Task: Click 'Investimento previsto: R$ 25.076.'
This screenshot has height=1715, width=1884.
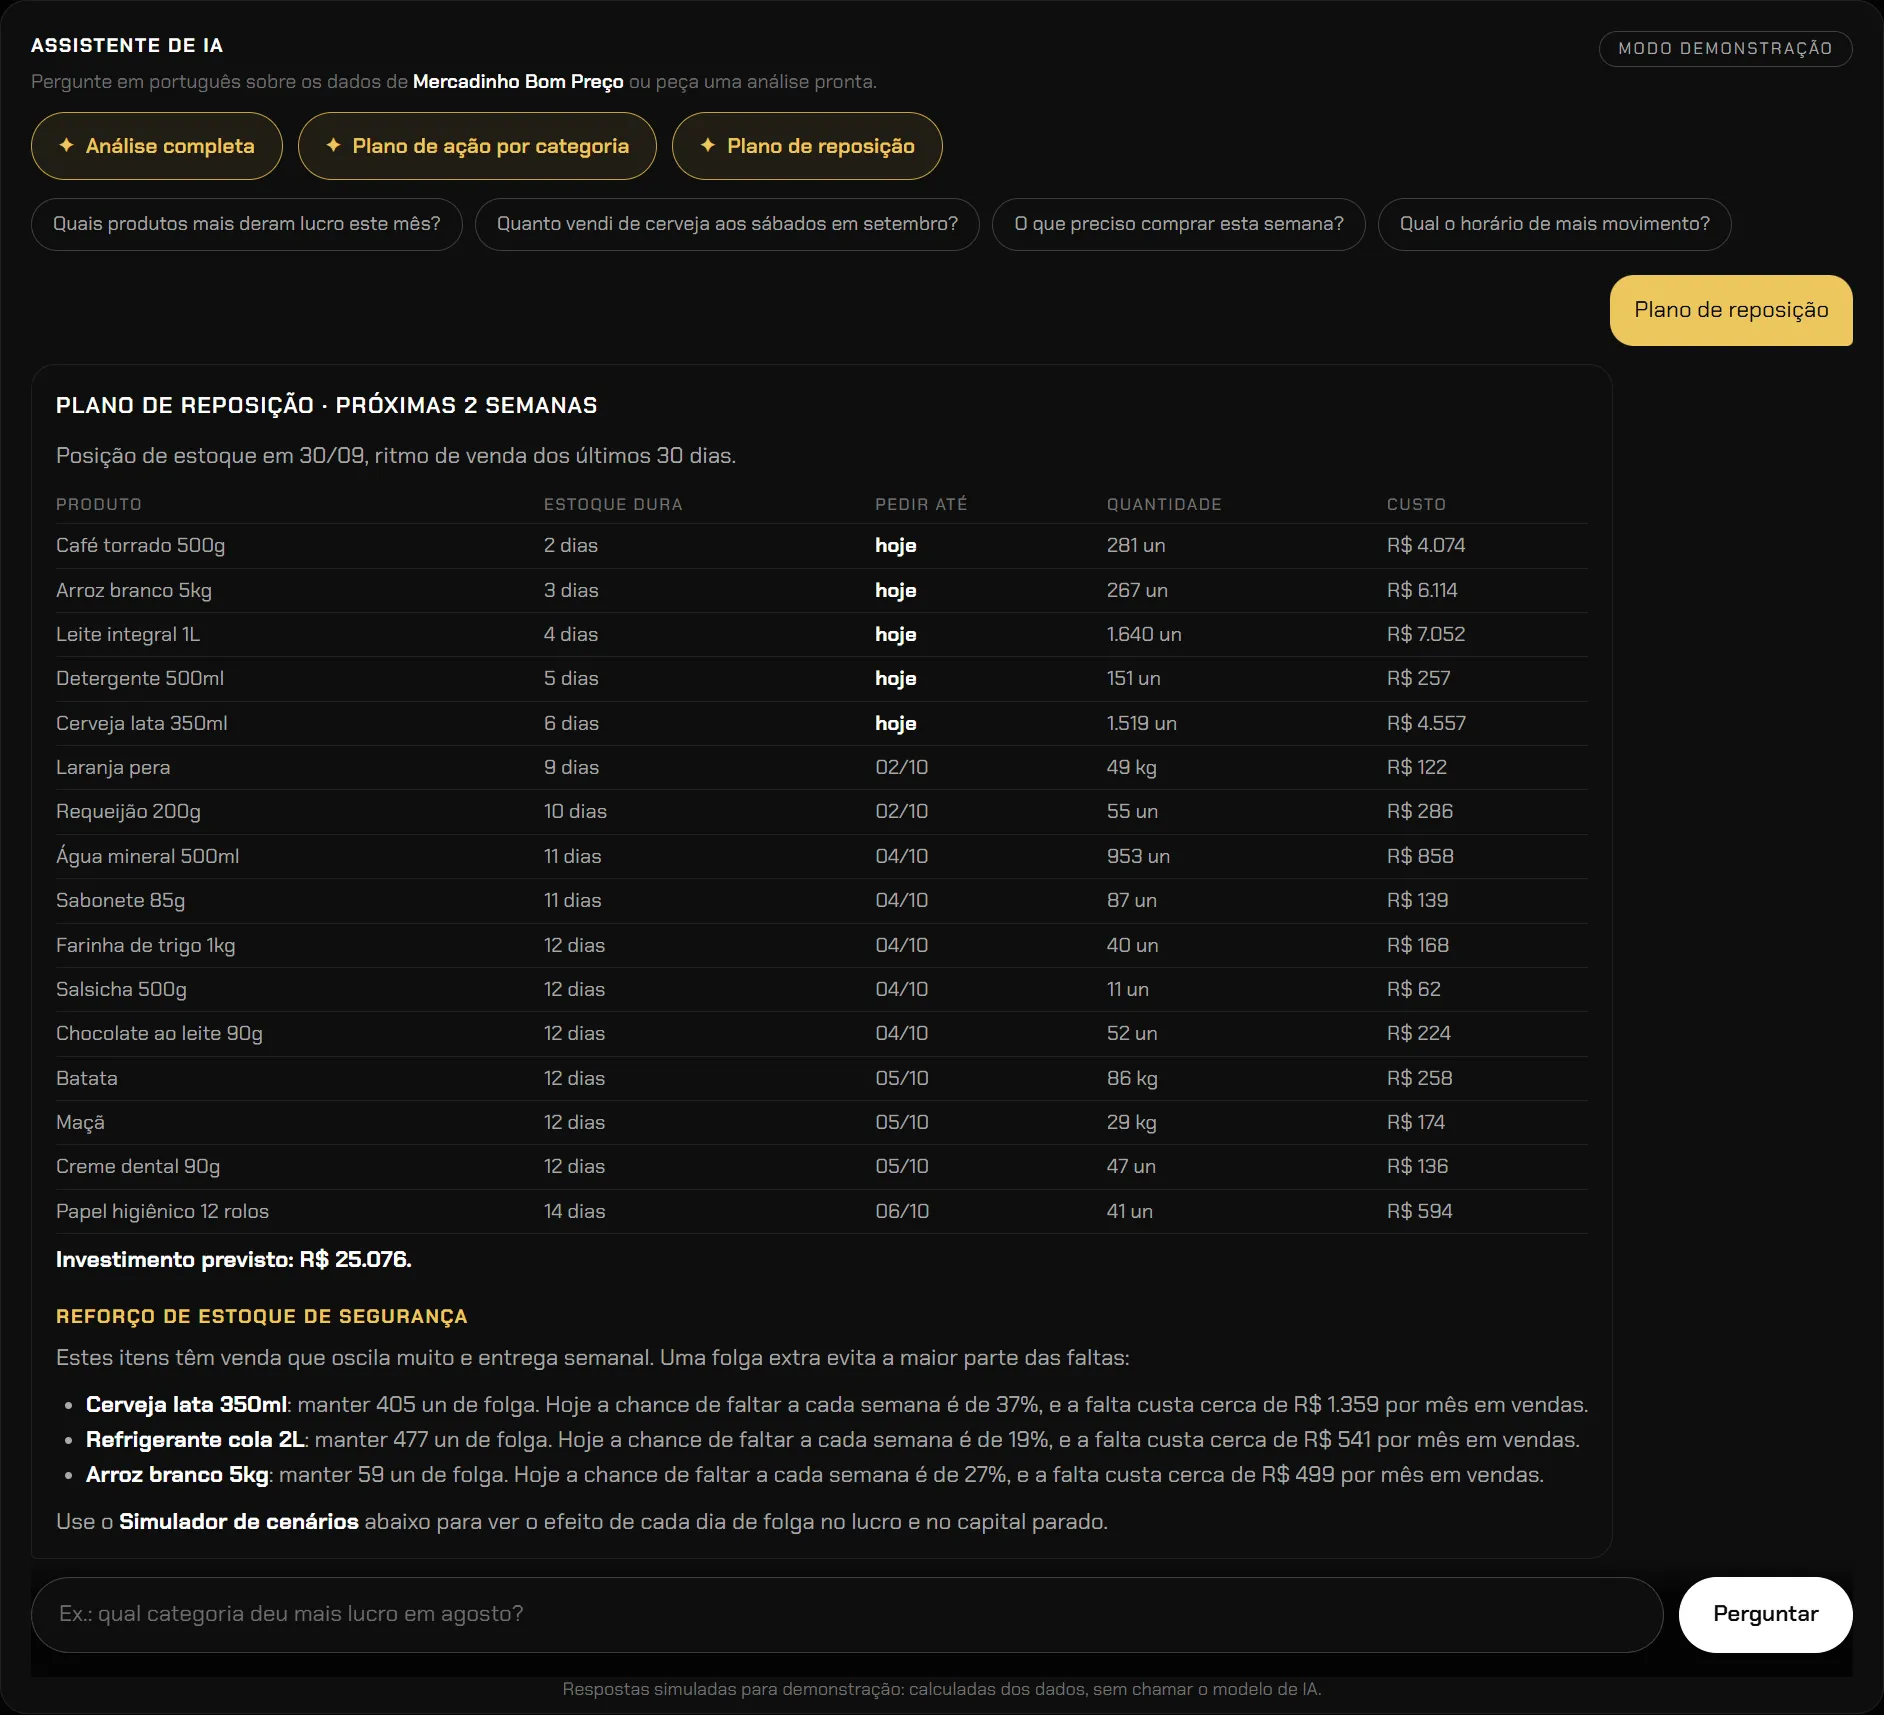Action: 234,1259
